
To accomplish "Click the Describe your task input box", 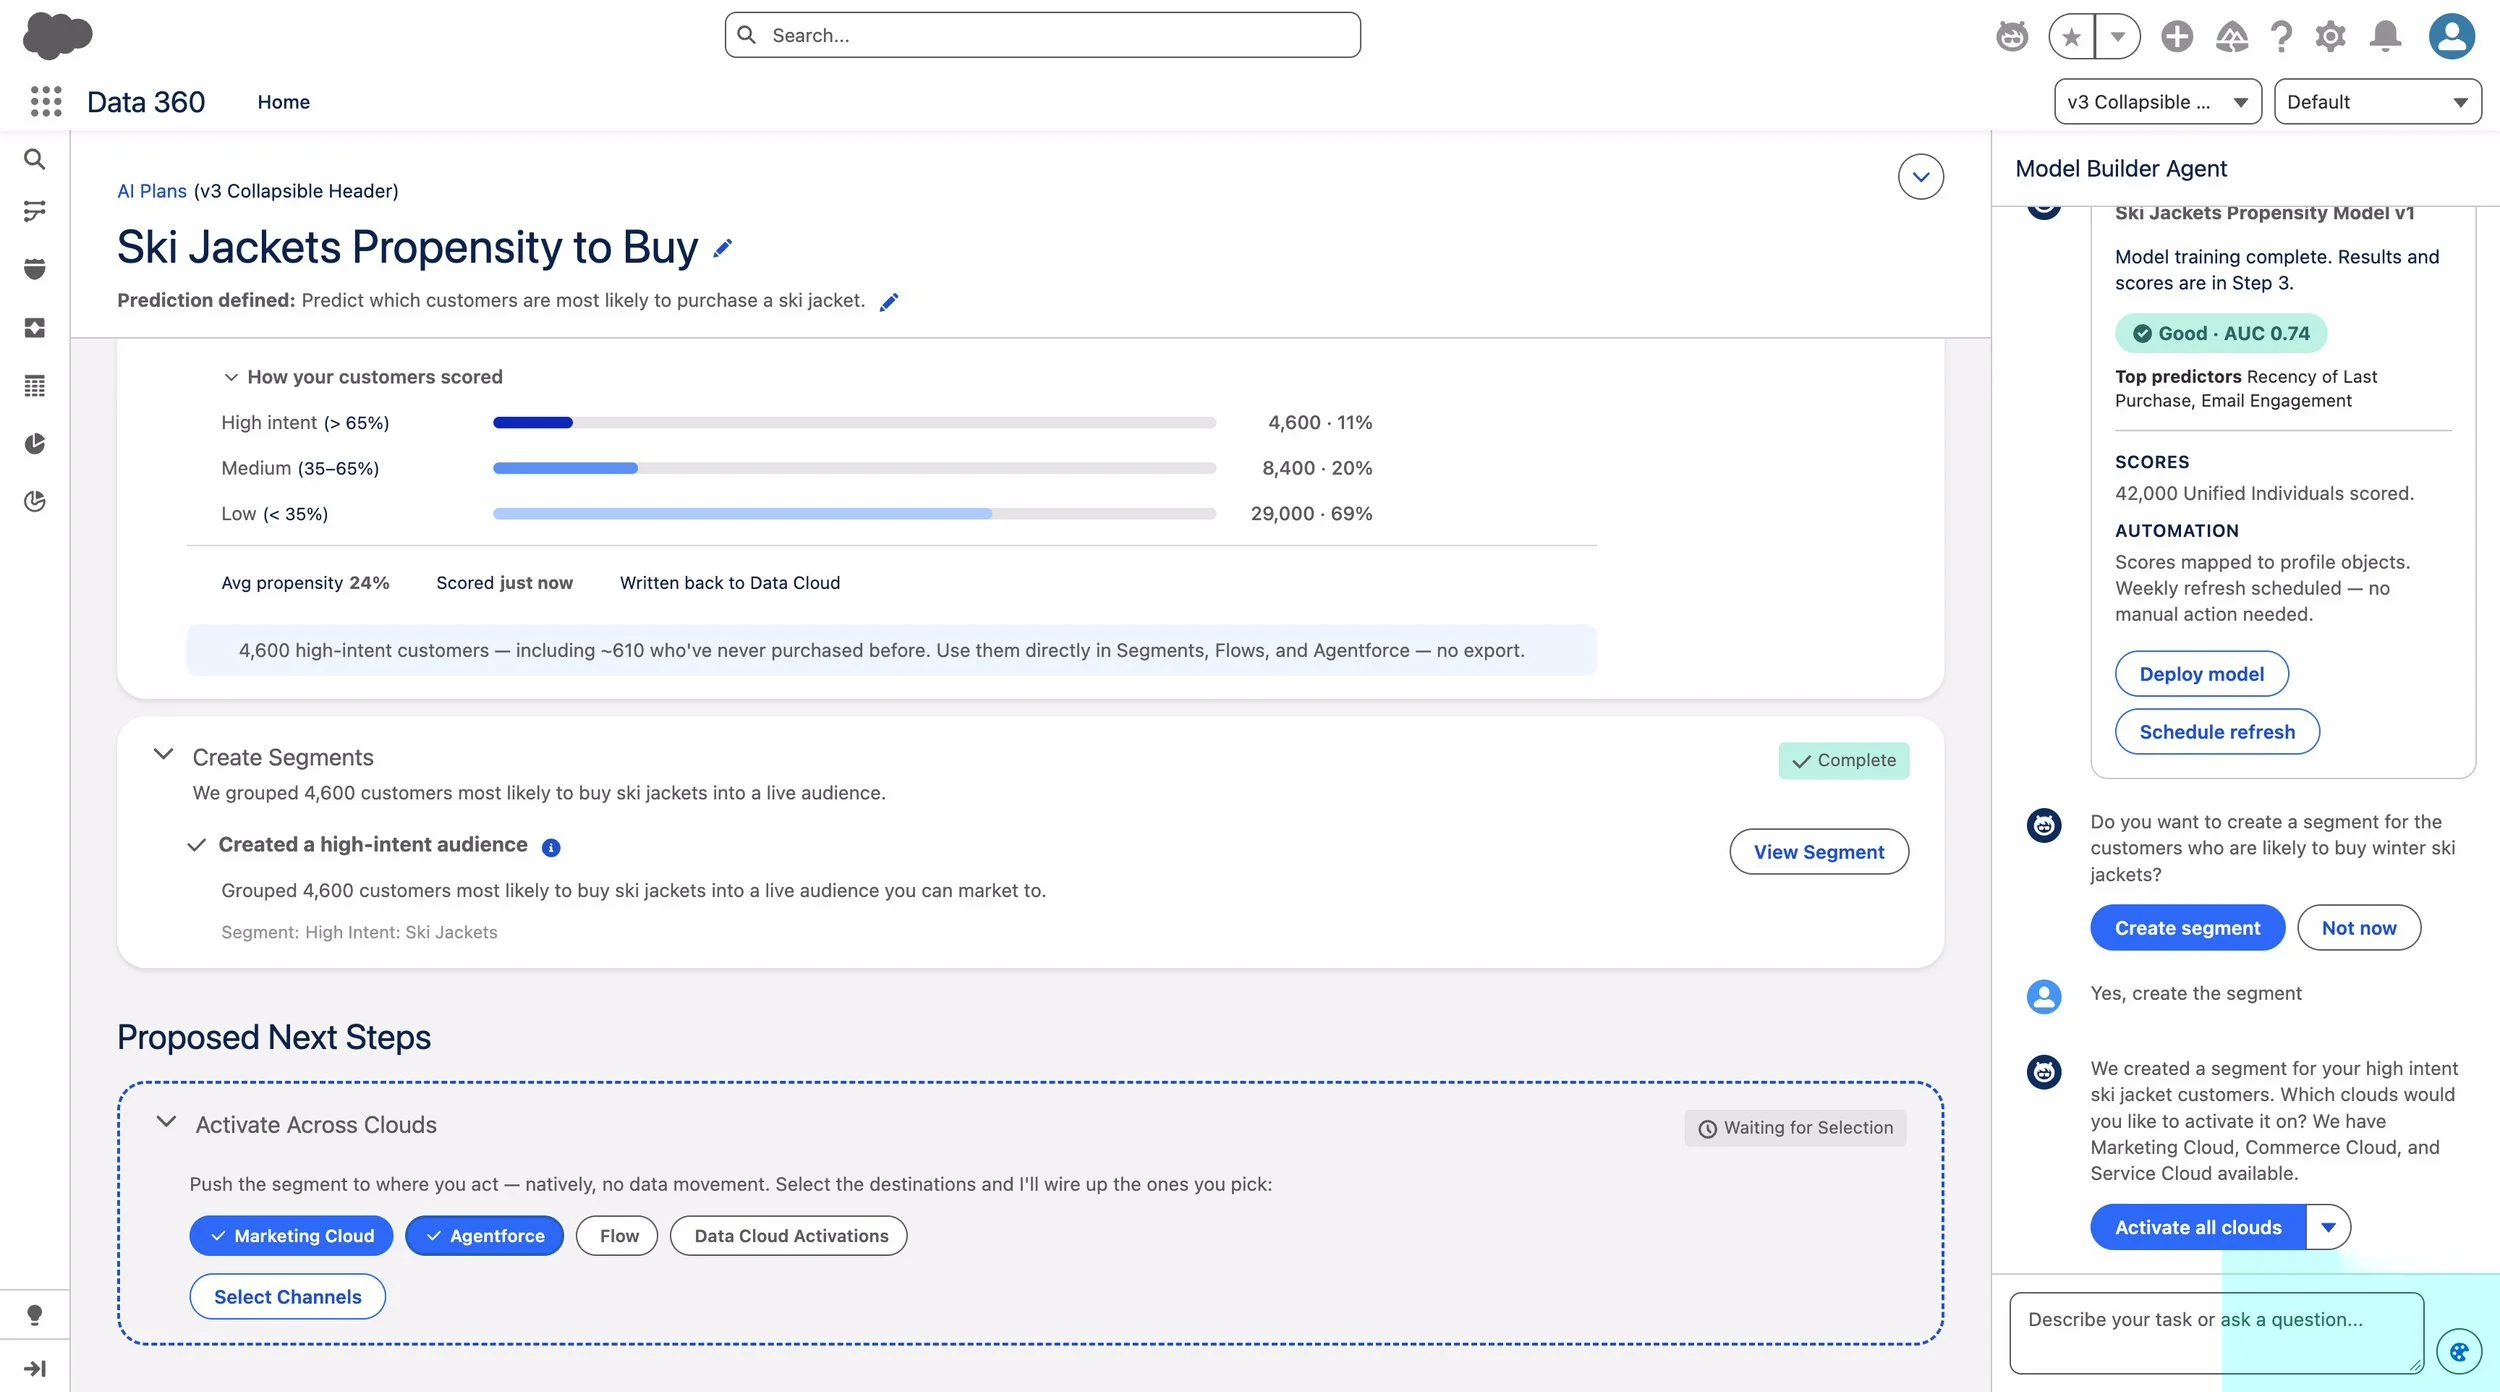I will (x=2216, y=1333).
